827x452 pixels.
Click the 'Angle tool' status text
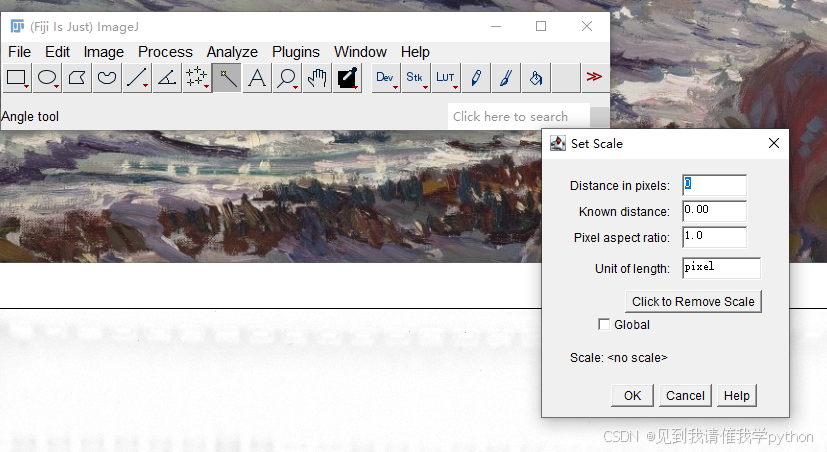(30, 117)
